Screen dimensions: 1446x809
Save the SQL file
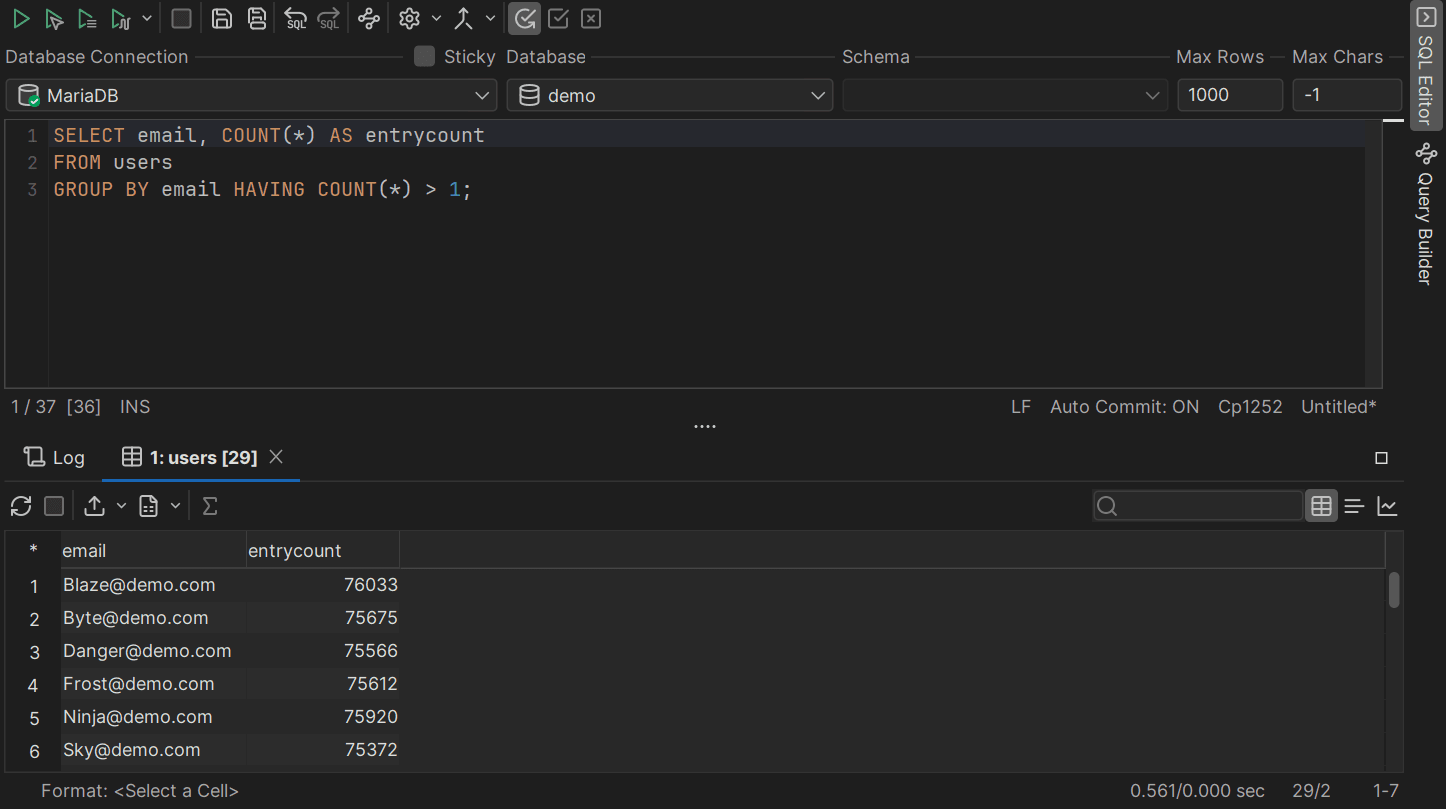tap(222, 18)
